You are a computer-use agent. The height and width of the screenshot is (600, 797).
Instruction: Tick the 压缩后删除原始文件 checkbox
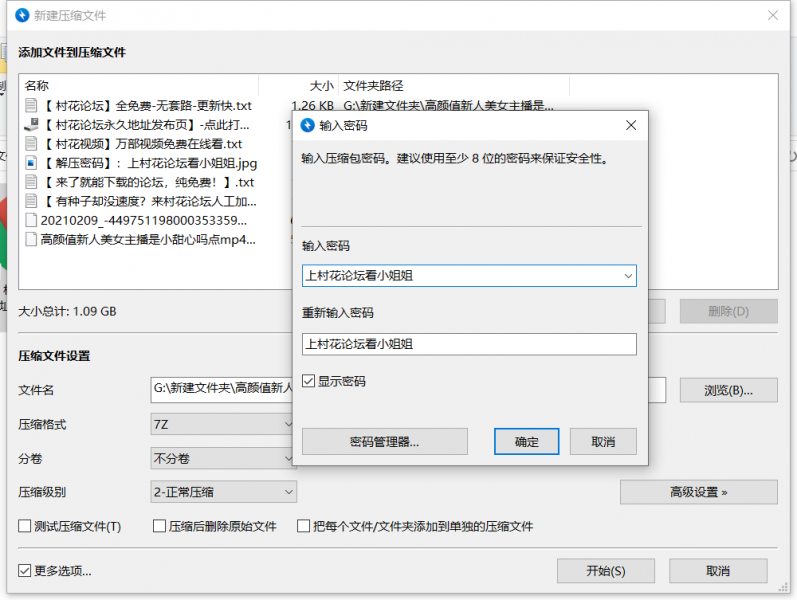click(x=159, y=526)
